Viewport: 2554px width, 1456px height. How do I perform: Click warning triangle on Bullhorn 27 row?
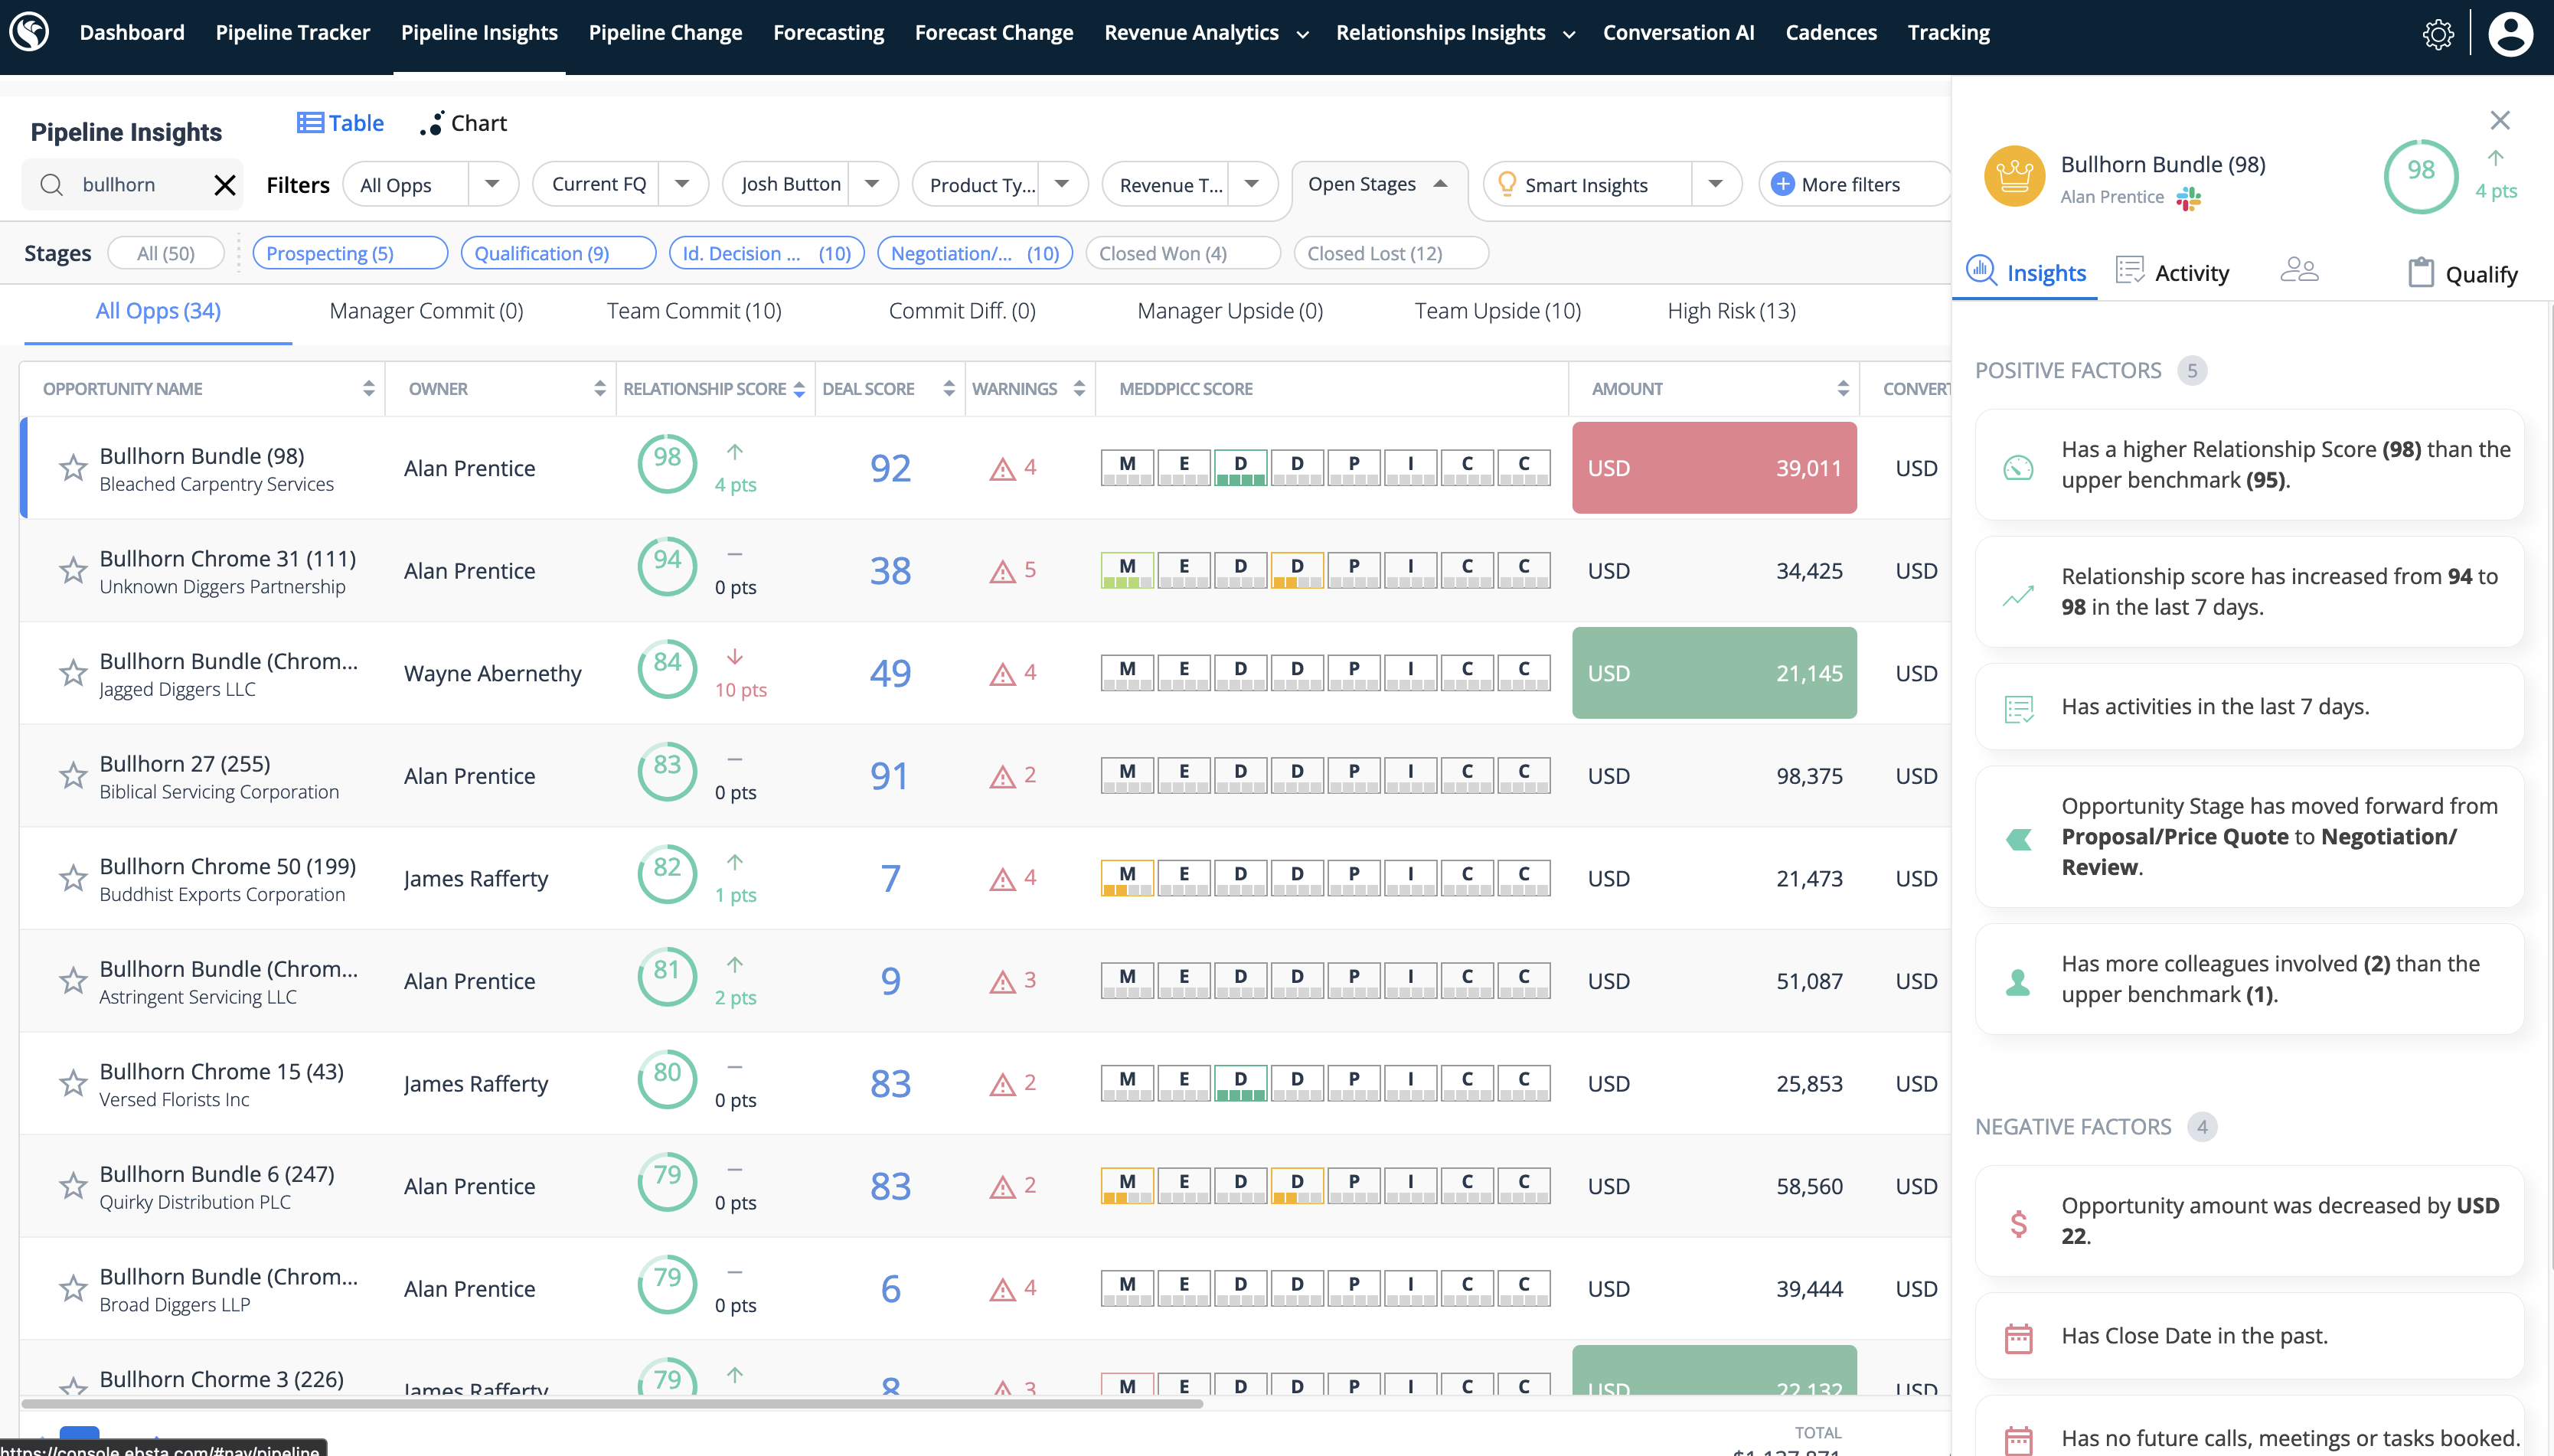[1002, 776]
